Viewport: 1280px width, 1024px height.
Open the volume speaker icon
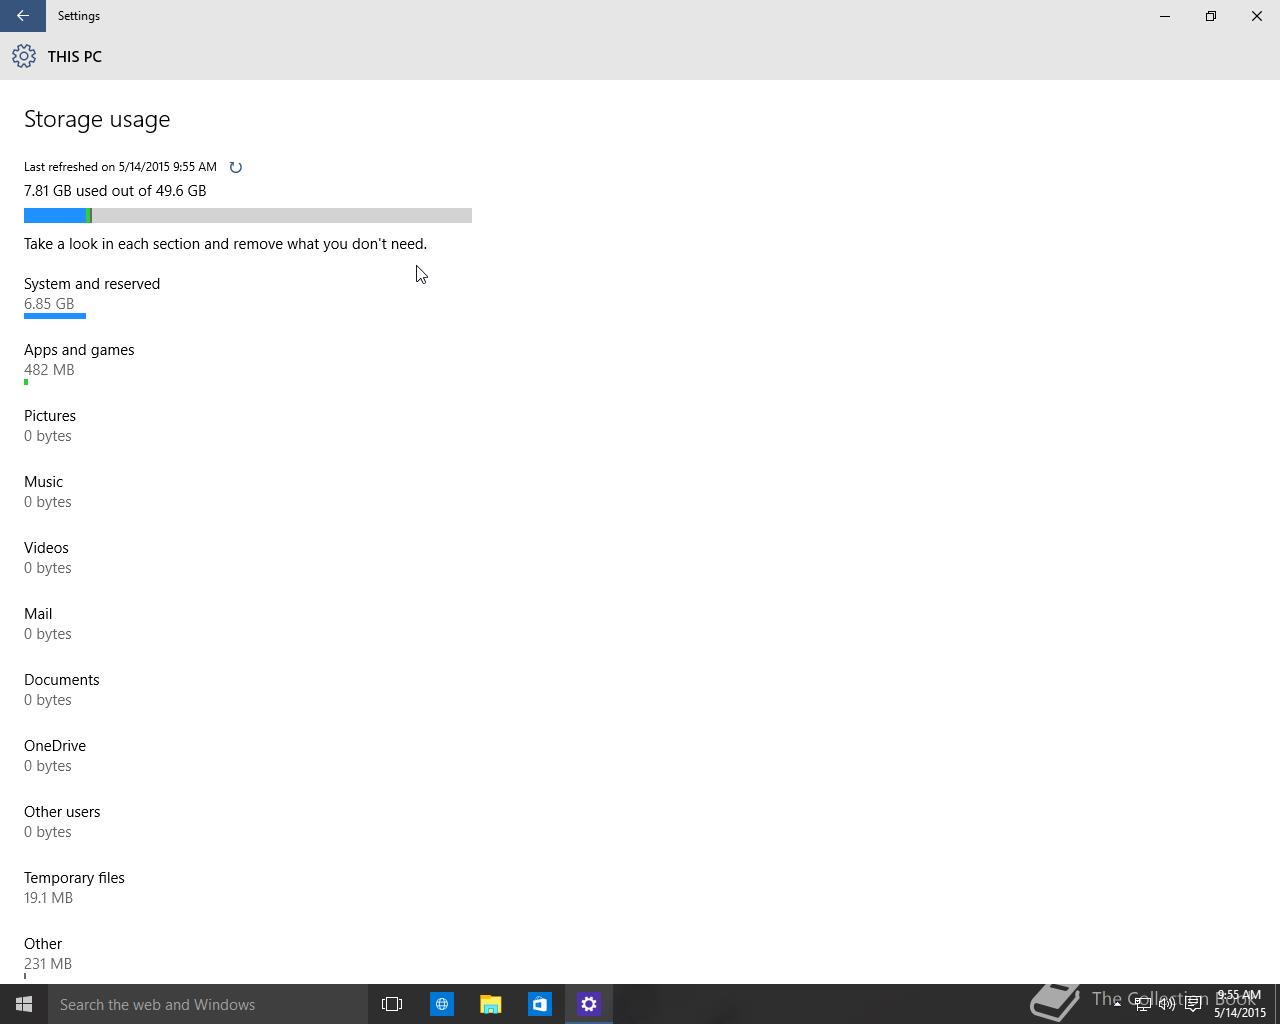[x=1167, y=1004]
